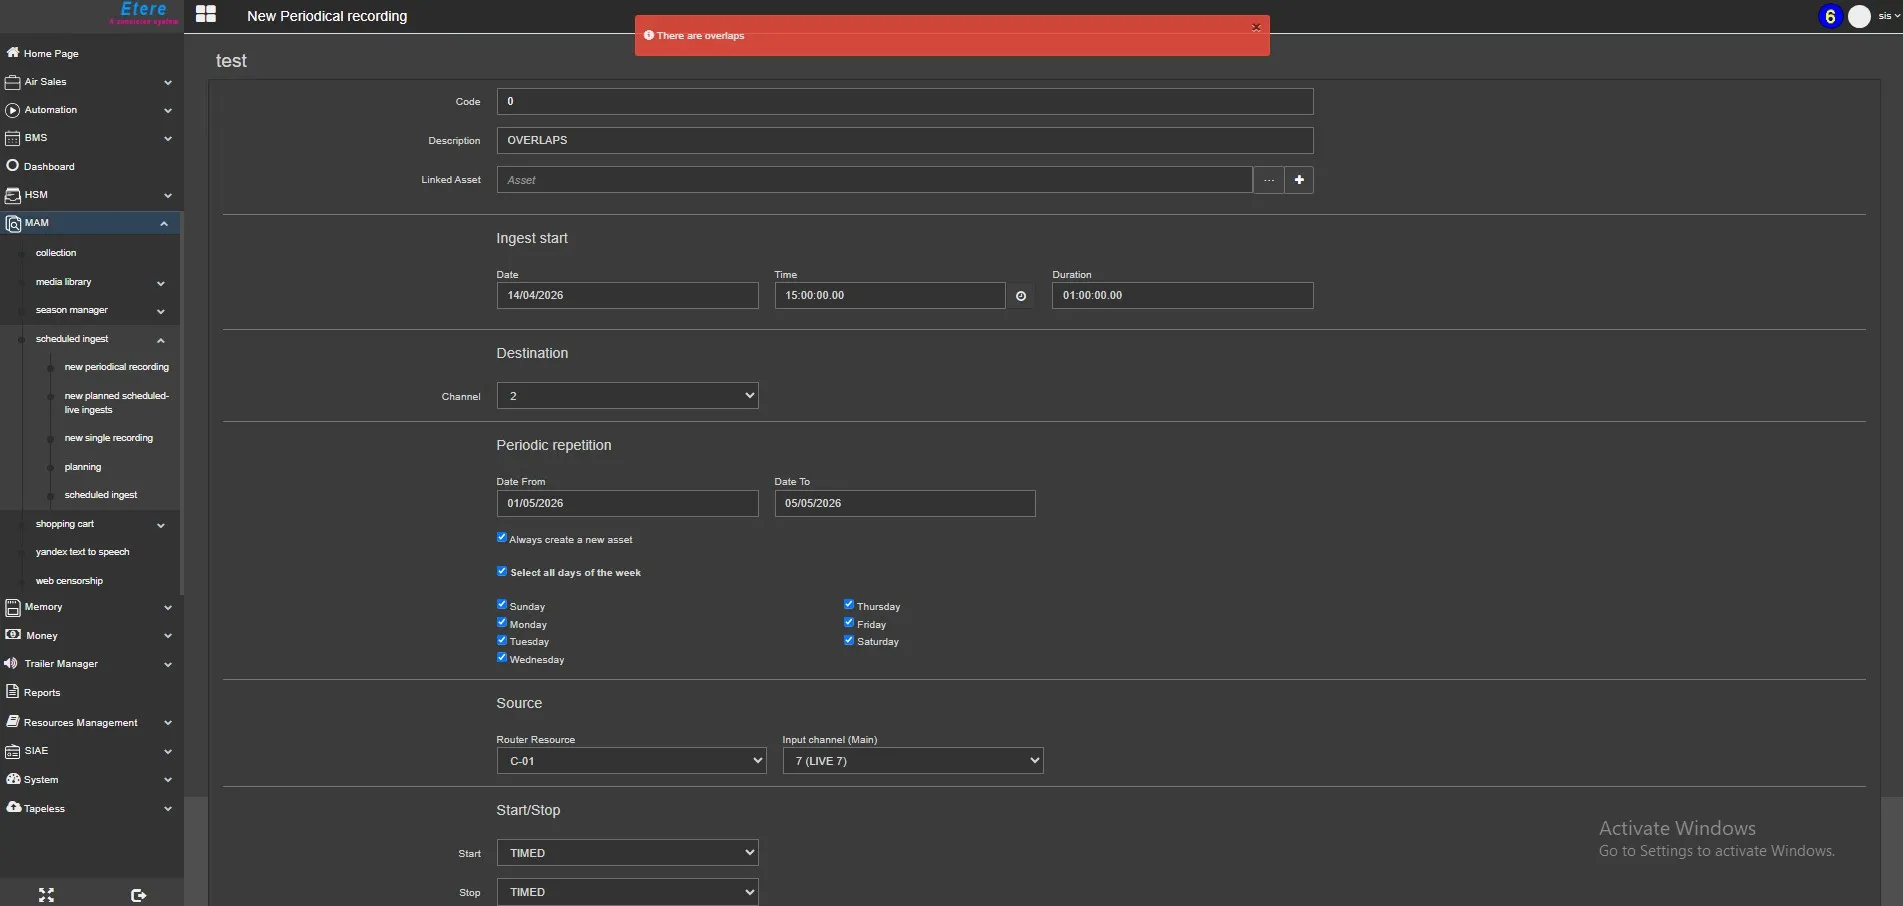Open the Router Resource dropdown
1903x906 pixels.
click(631, 761)
